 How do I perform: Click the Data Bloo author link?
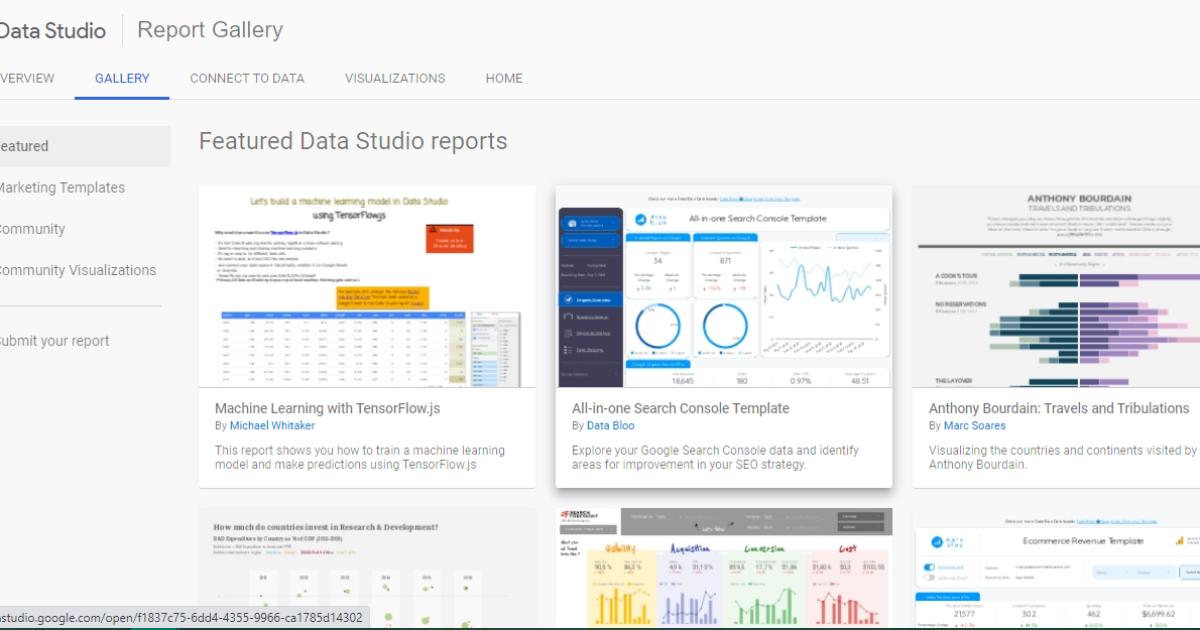coord(612,425)
